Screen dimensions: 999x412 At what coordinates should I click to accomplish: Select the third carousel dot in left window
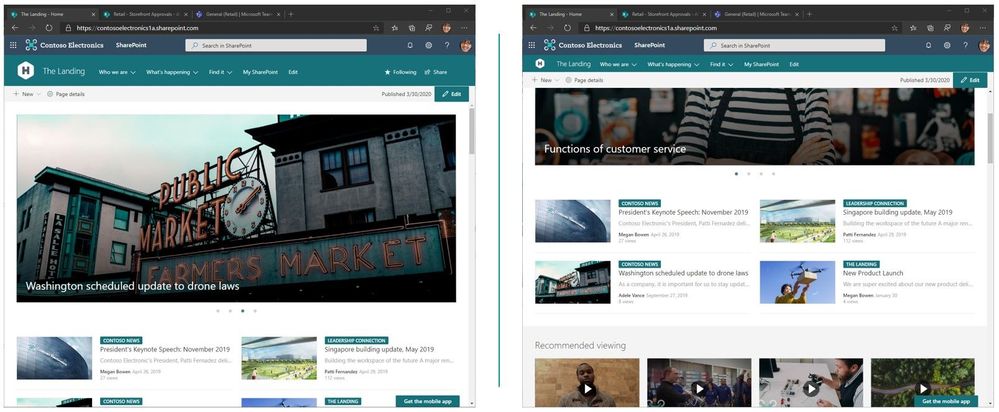(x=242, y=311)
